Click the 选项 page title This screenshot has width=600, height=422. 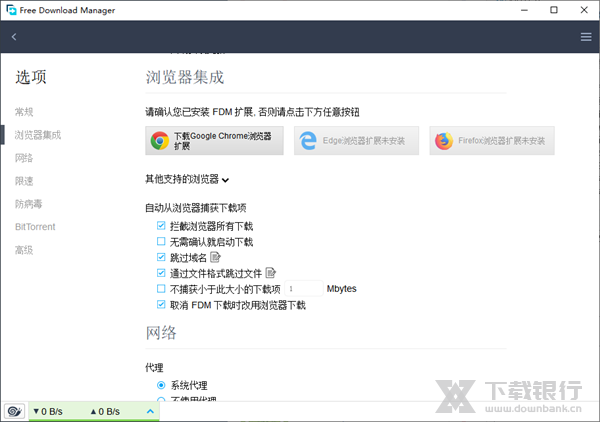[x=31, y=77]
